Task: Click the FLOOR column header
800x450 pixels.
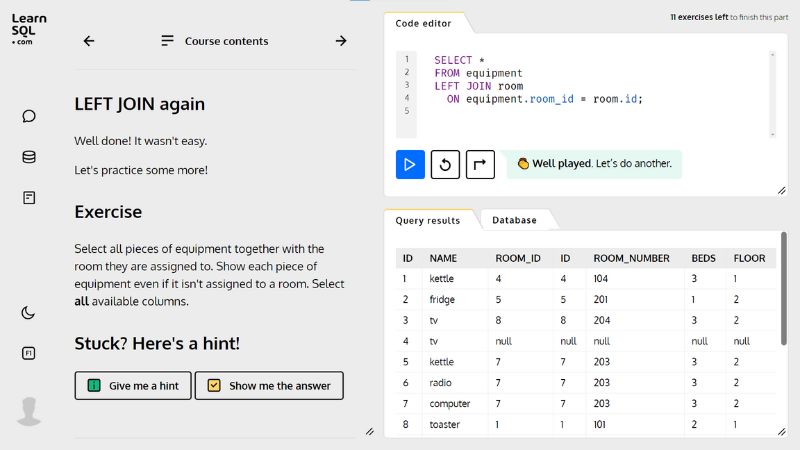Action: coord(749,258)
